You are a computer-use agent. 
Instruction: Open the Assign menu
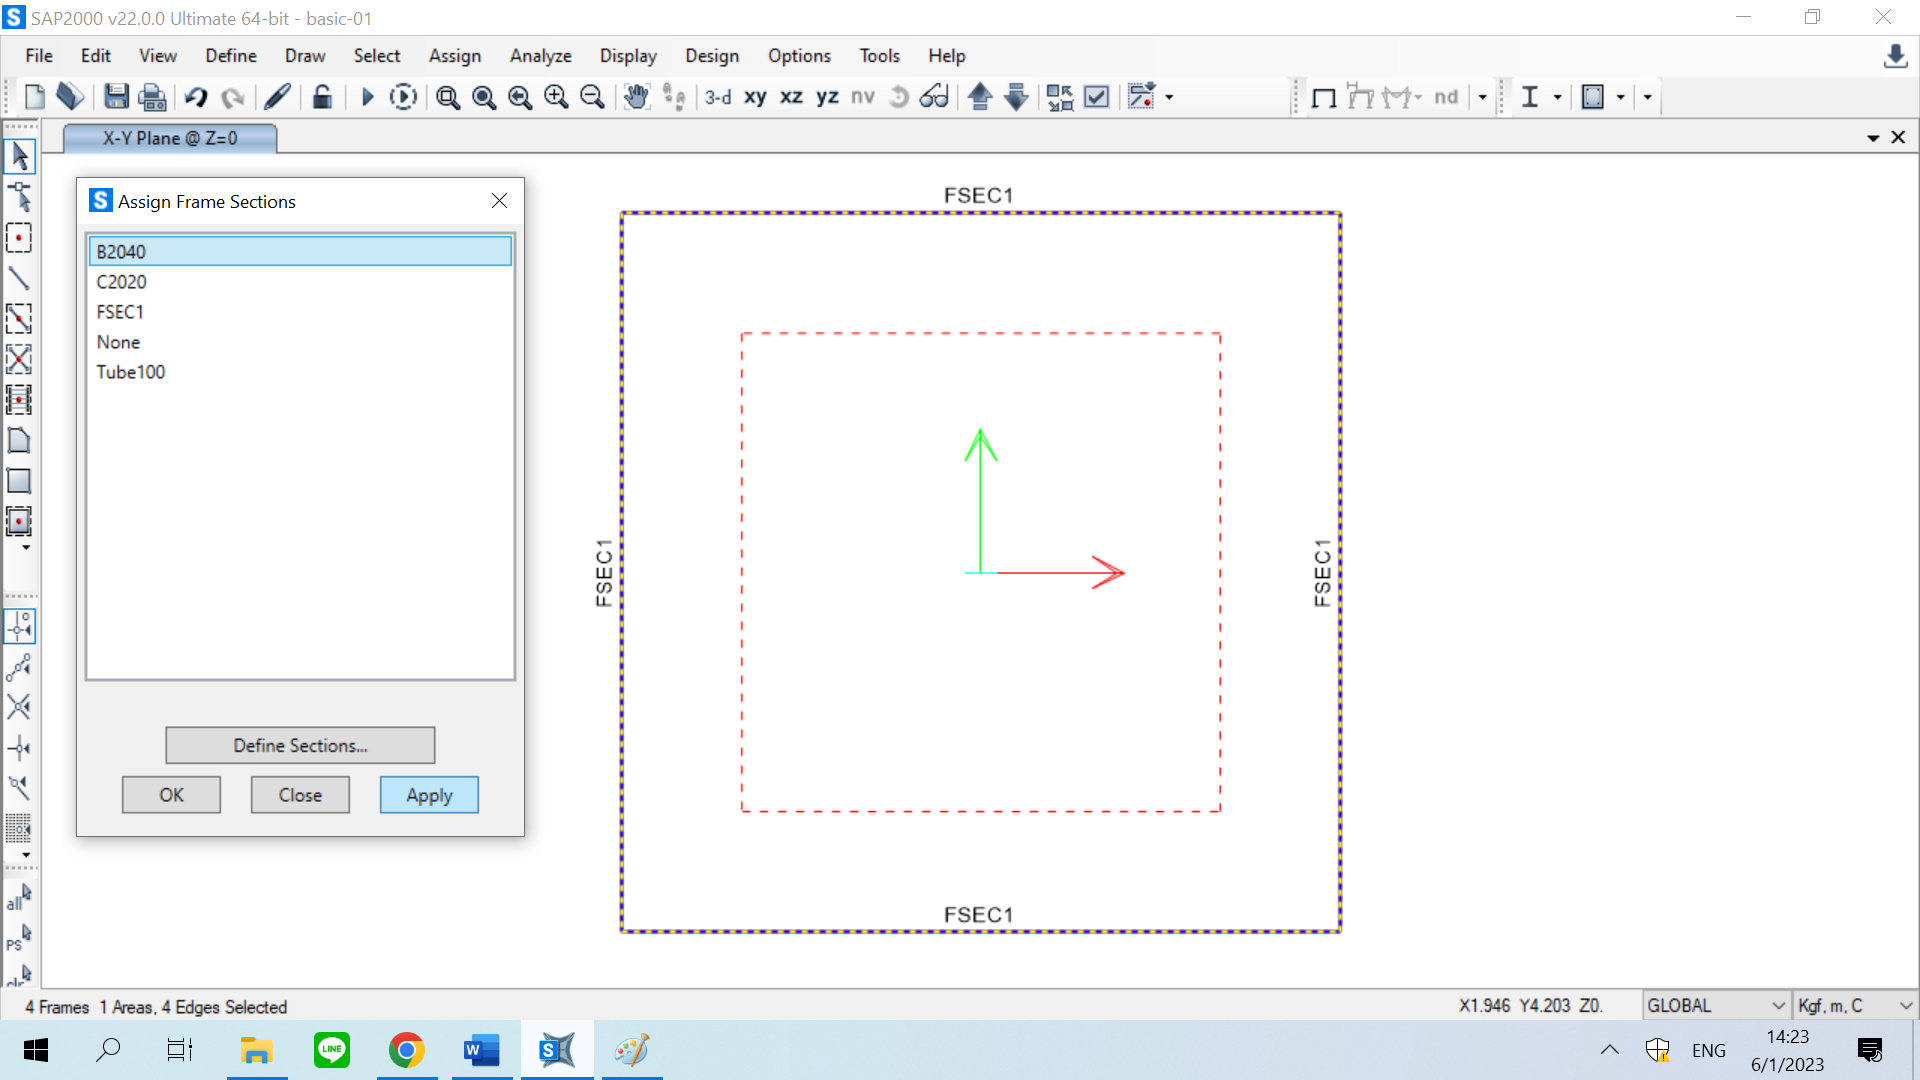(x=454, y=56)
